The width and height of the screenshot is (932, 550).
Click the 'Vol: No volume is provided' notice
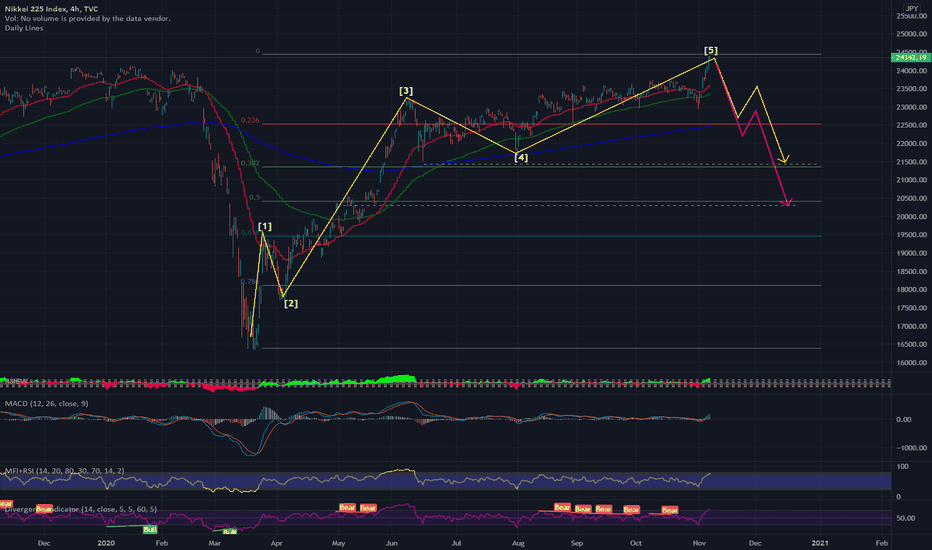tap(87, 18)
